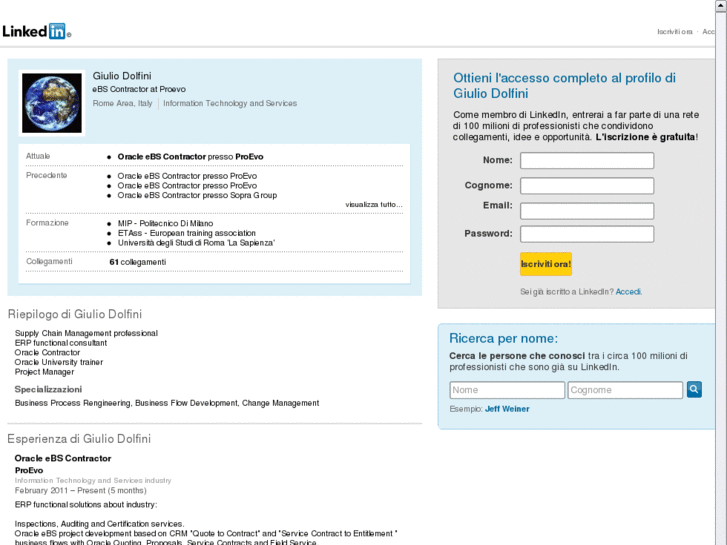Focus the Password signup field
This screenshot has height=545, width=727.
(x=587, y=234)
